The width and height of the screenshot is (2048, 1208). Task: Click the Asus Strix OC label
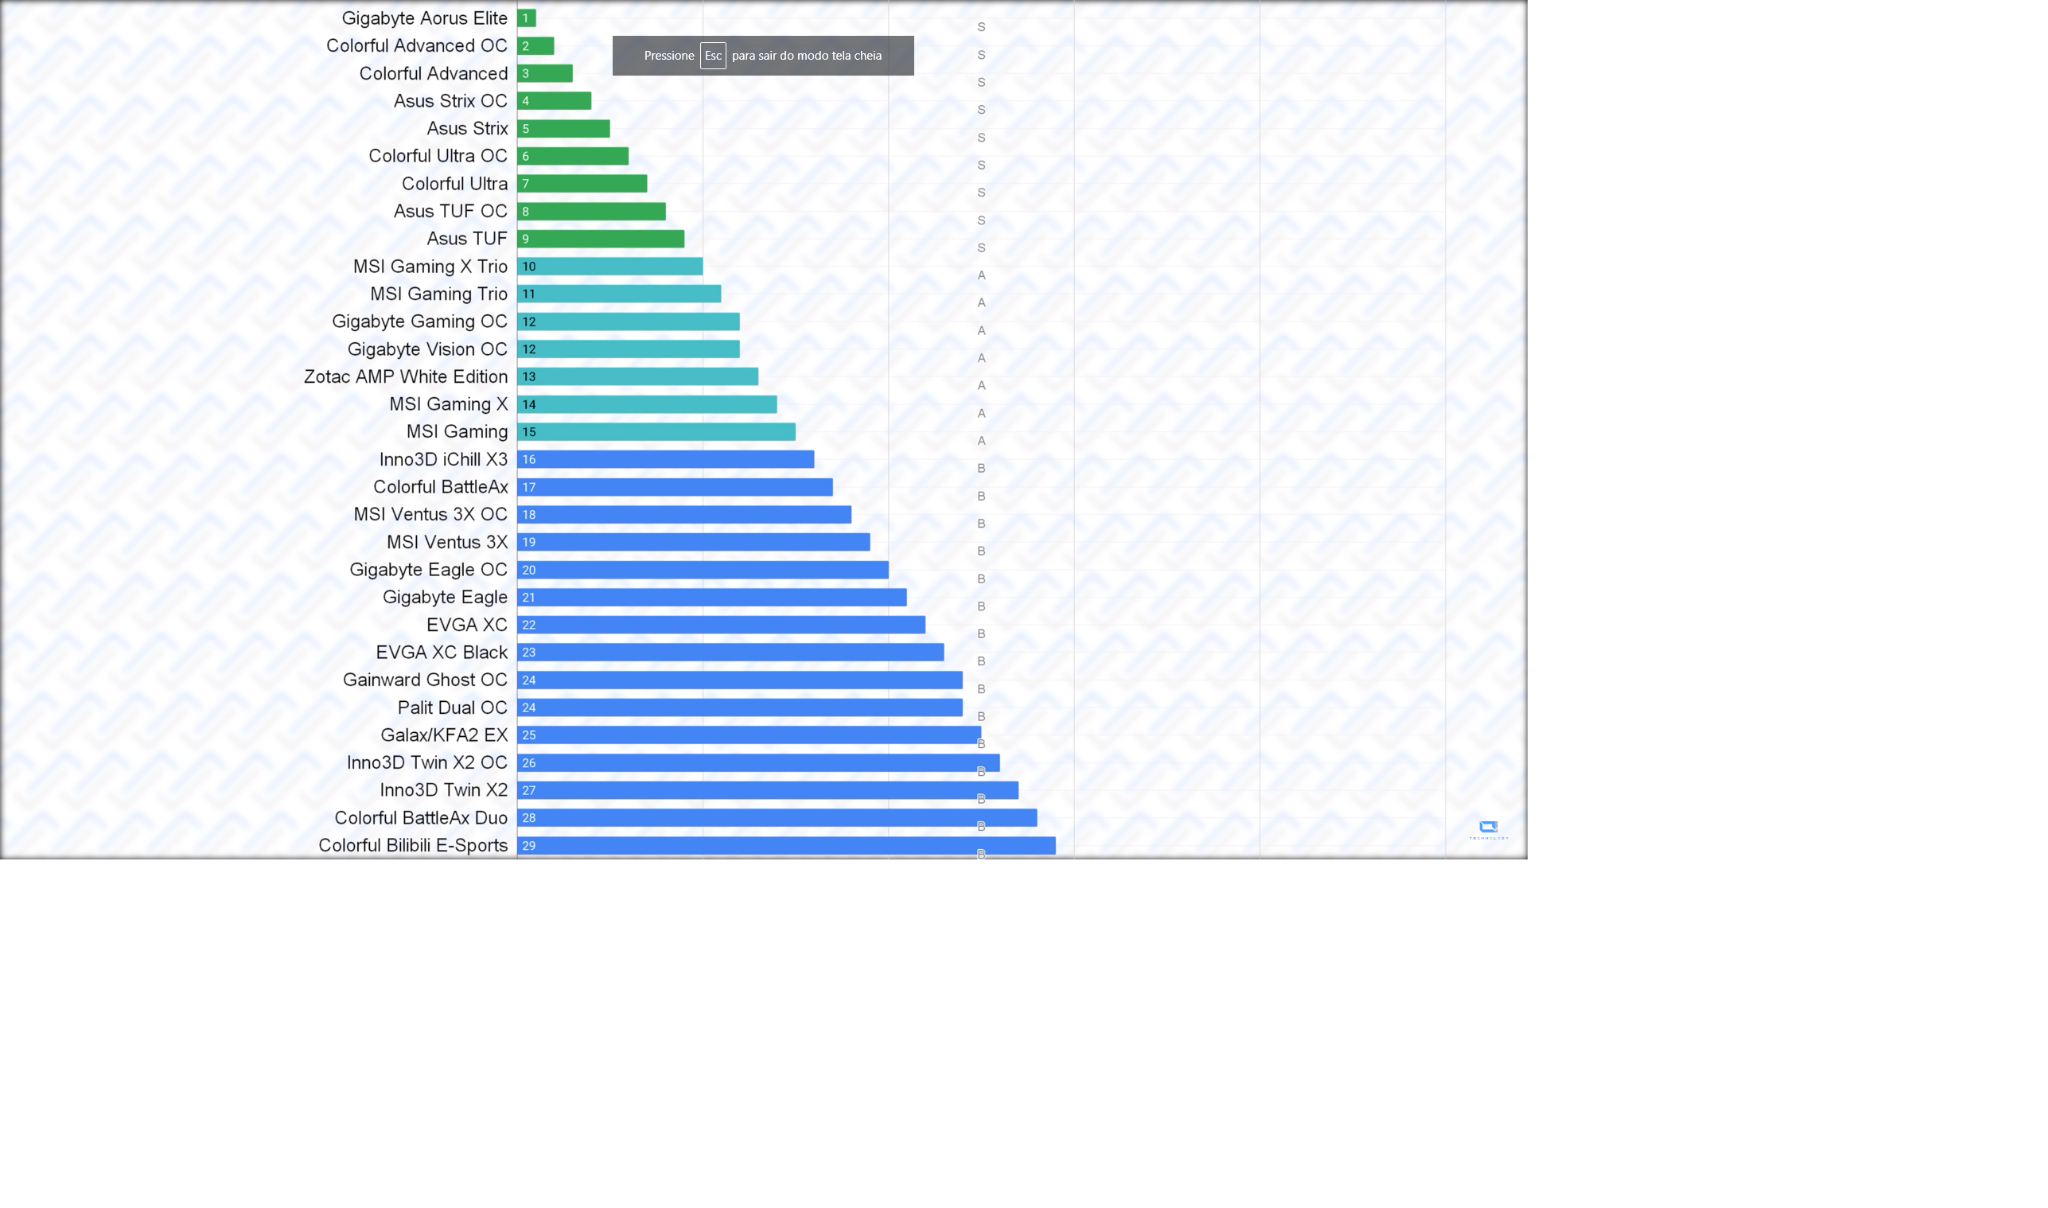pos(451,101)
